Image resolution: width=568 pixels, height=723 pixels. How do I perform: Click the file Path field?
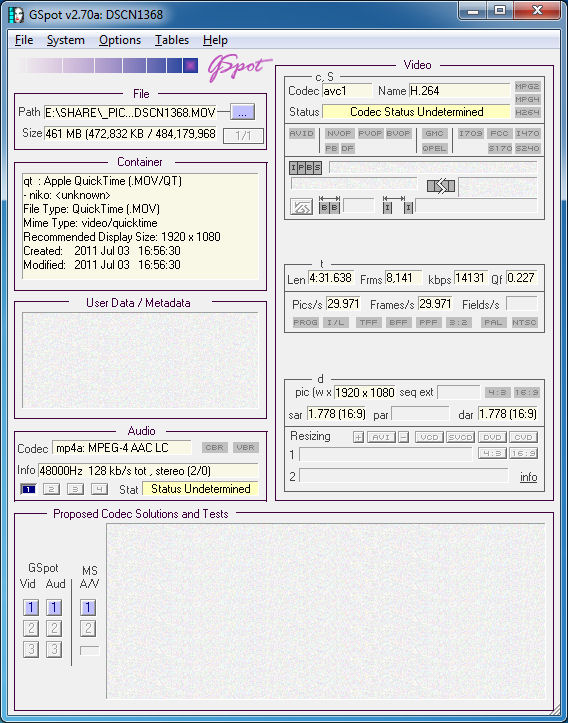coord(130,112)
